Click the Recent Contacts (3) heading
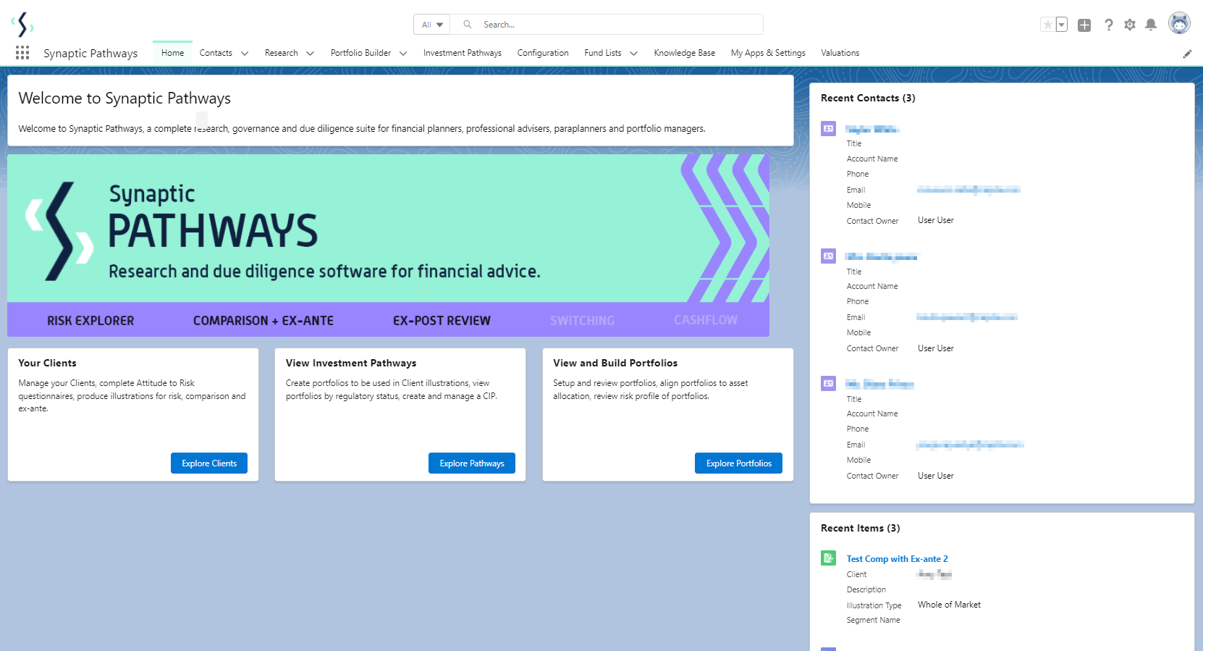This screenshot has width=1205, height=653. 868,98
